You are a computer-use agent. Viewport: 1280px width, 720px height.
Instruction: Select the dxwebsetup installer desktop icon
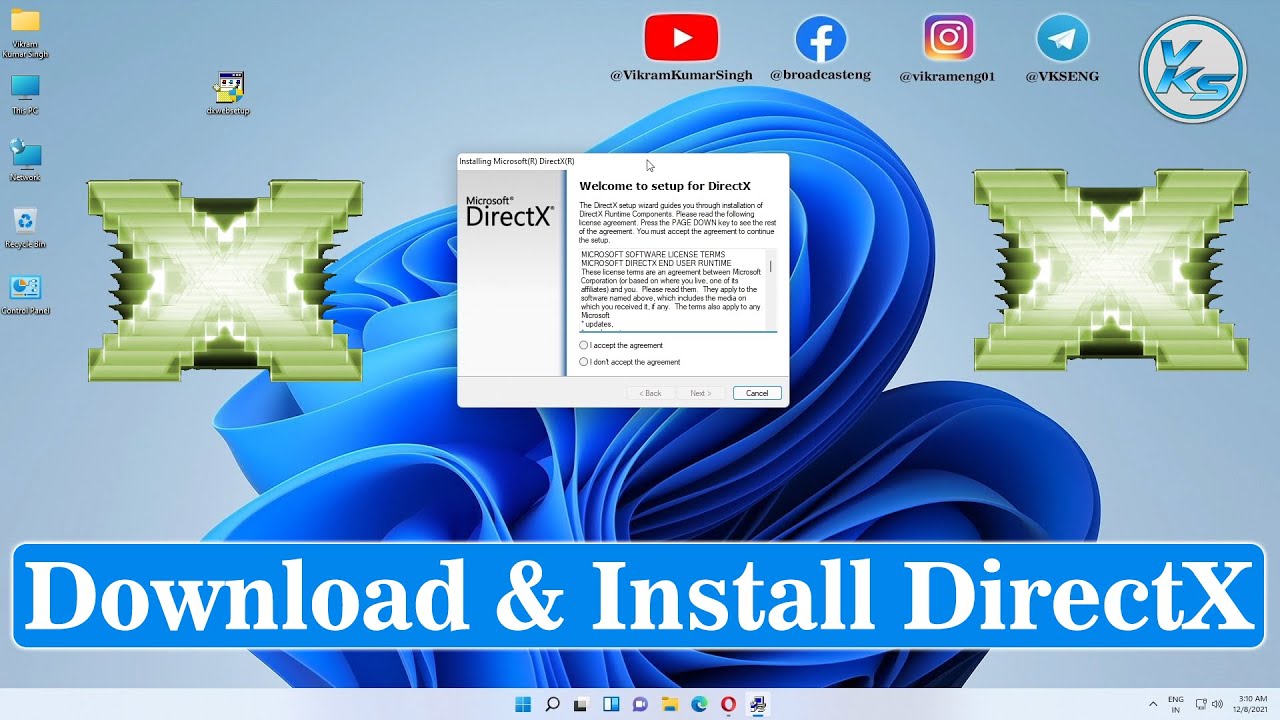[x=229, y=94]
